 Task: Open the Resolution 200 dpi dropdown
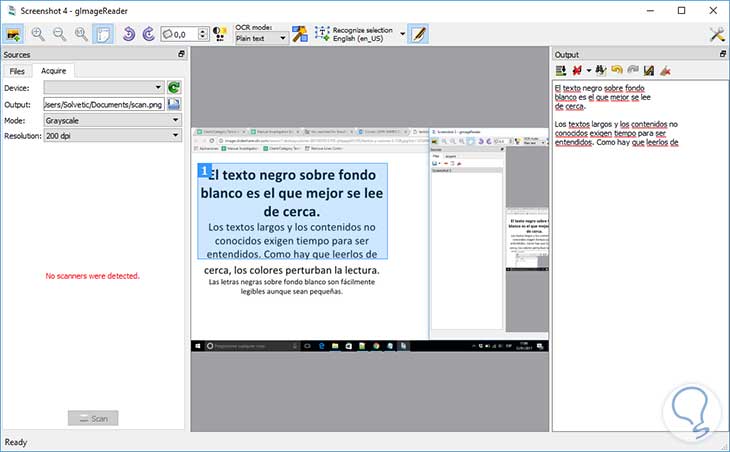point(113,135)
